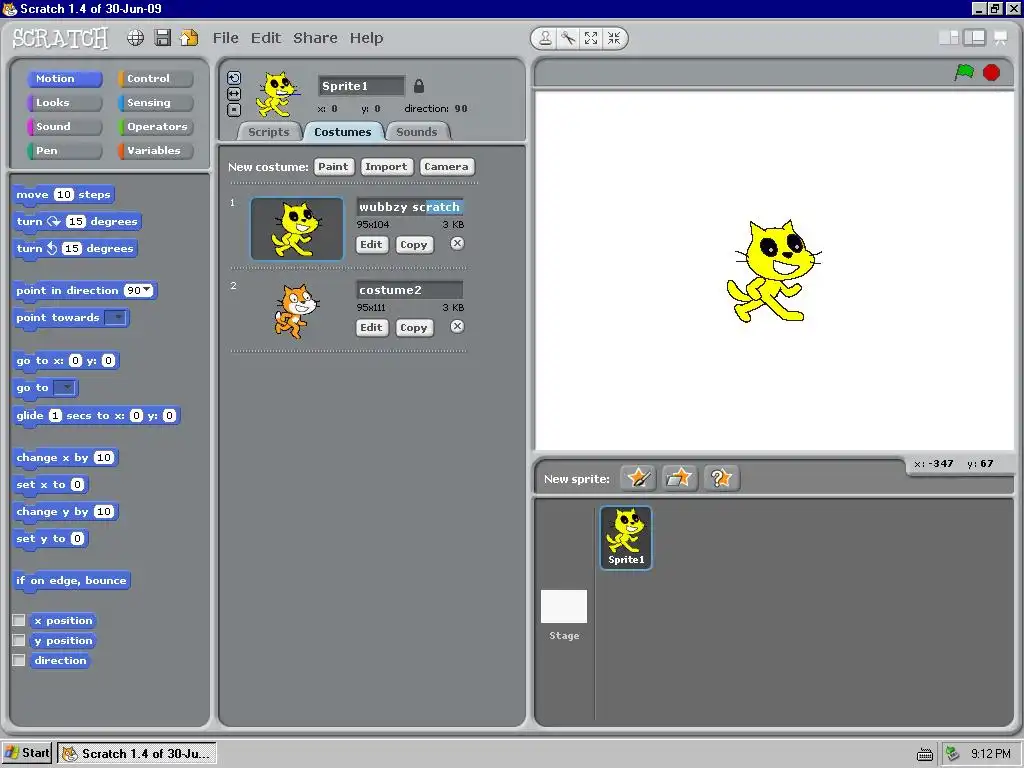Choose new sprite from file

pos(679,478)
